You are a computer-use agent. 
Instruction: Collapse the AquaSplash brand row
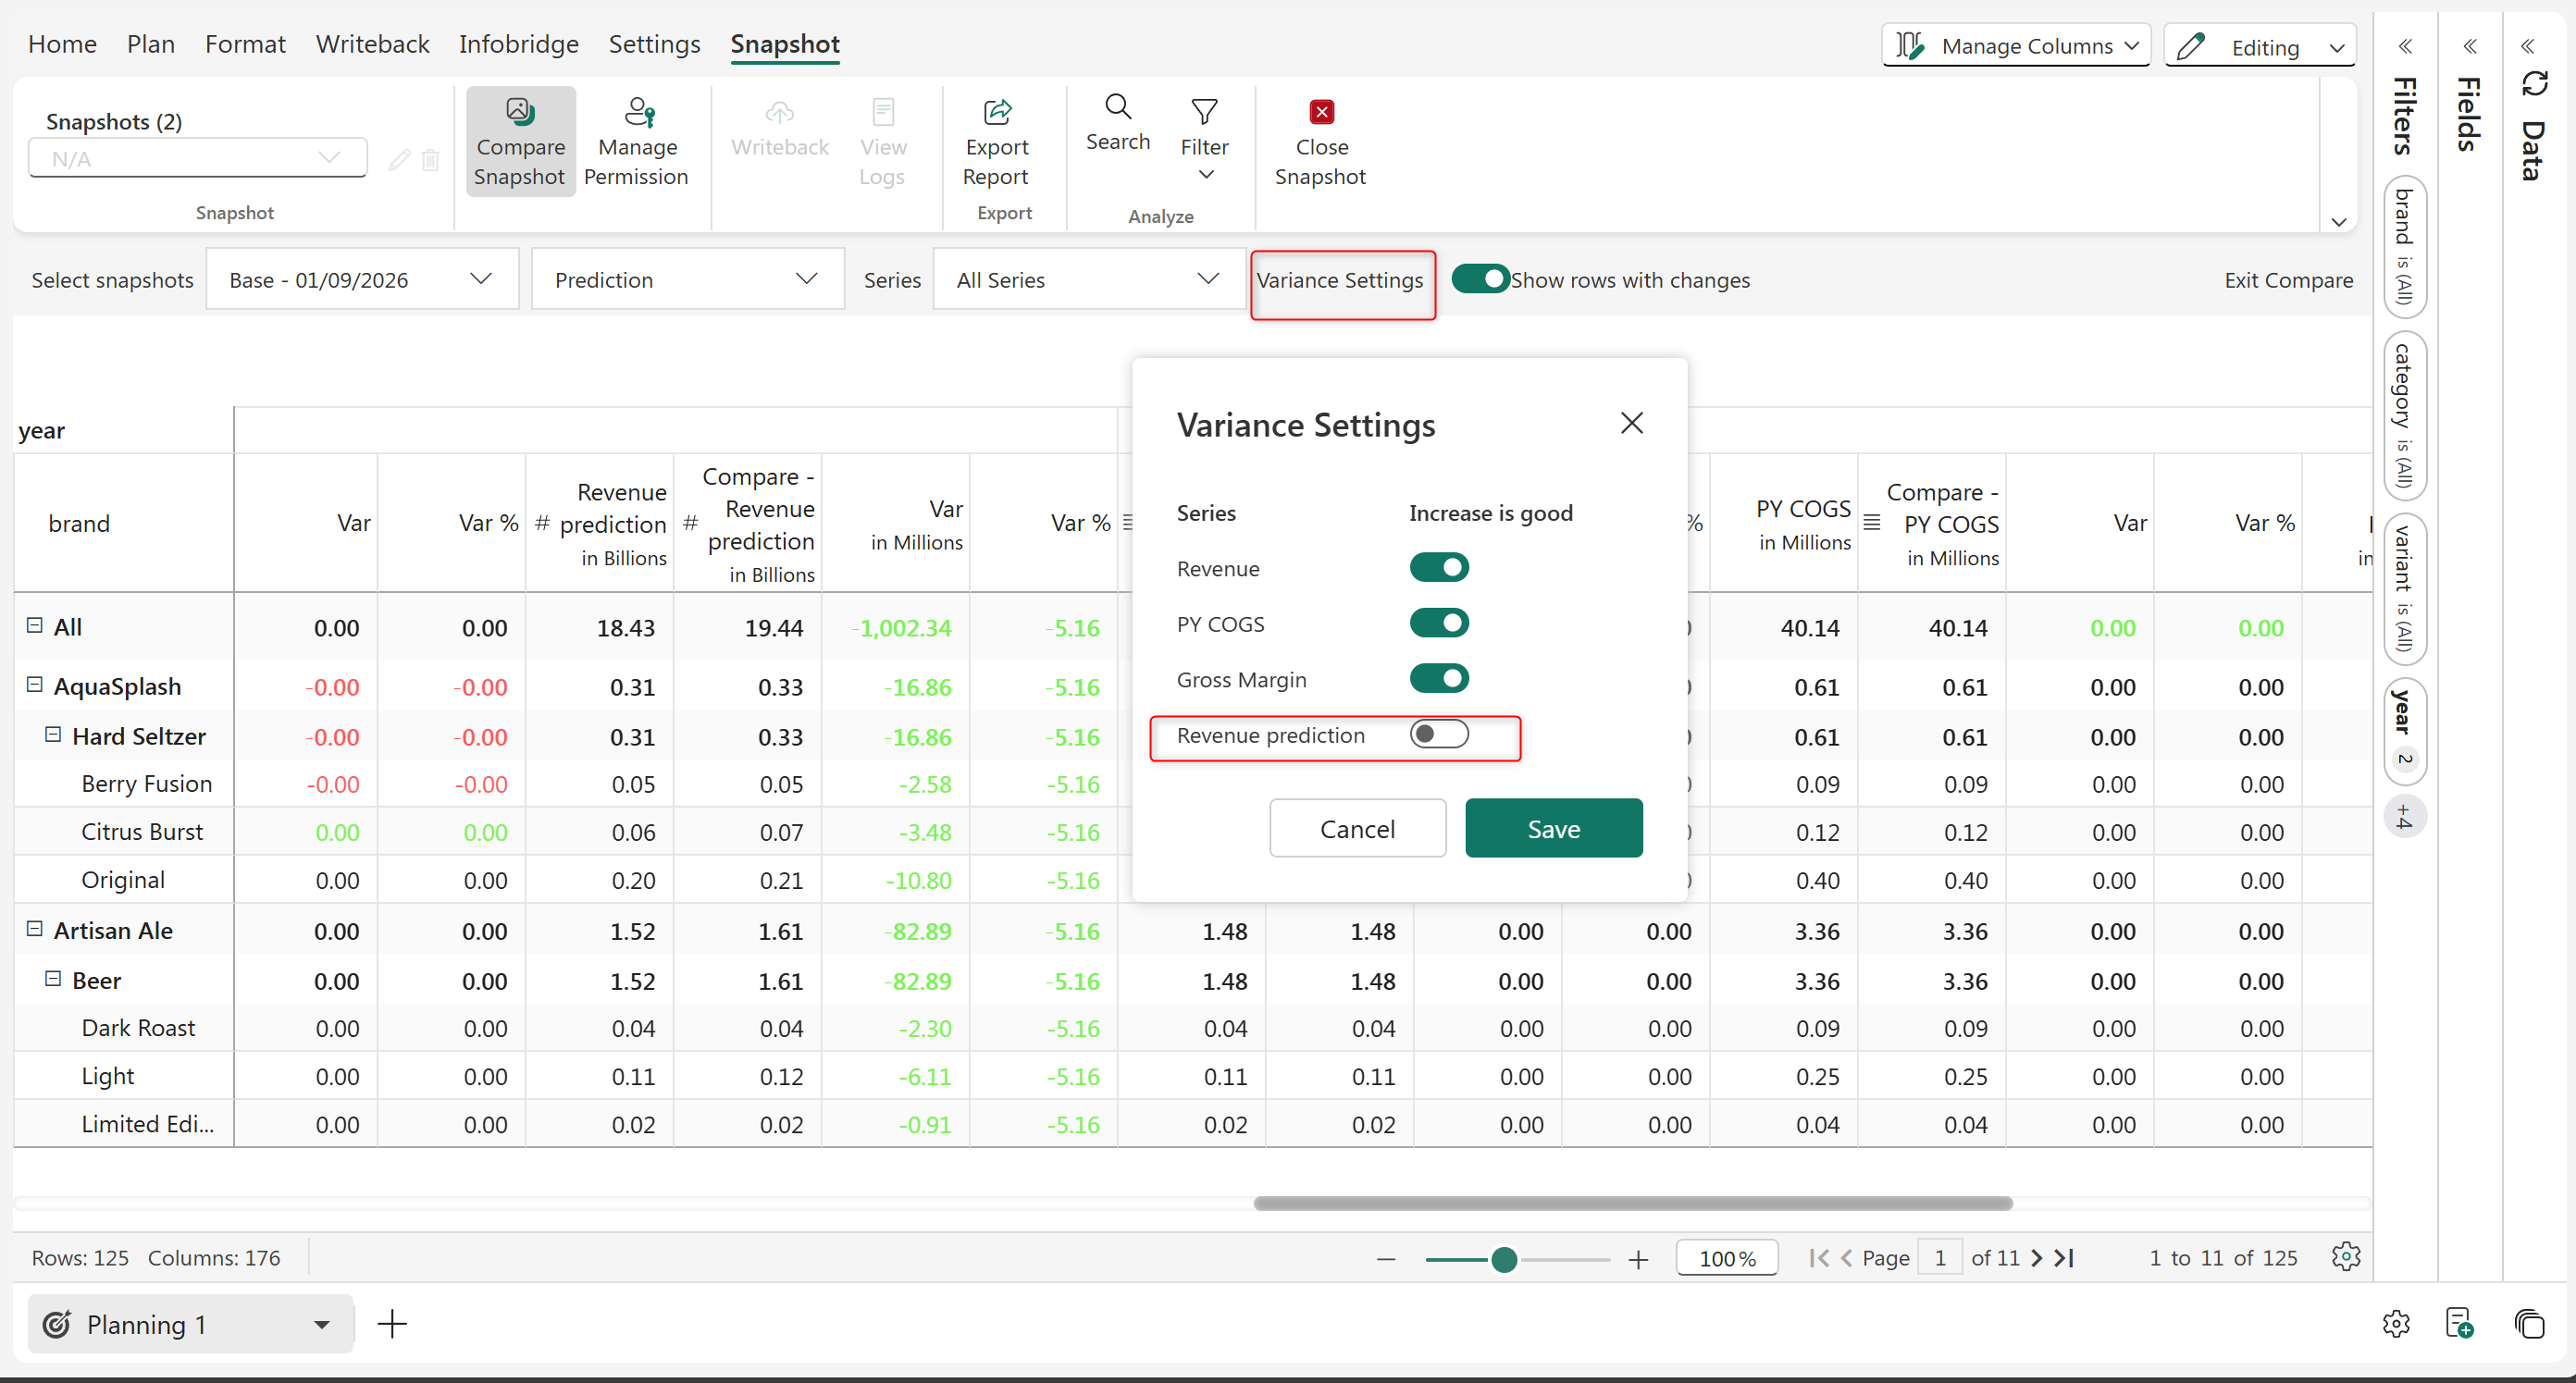pyautogui.click(x=35, y=685)
